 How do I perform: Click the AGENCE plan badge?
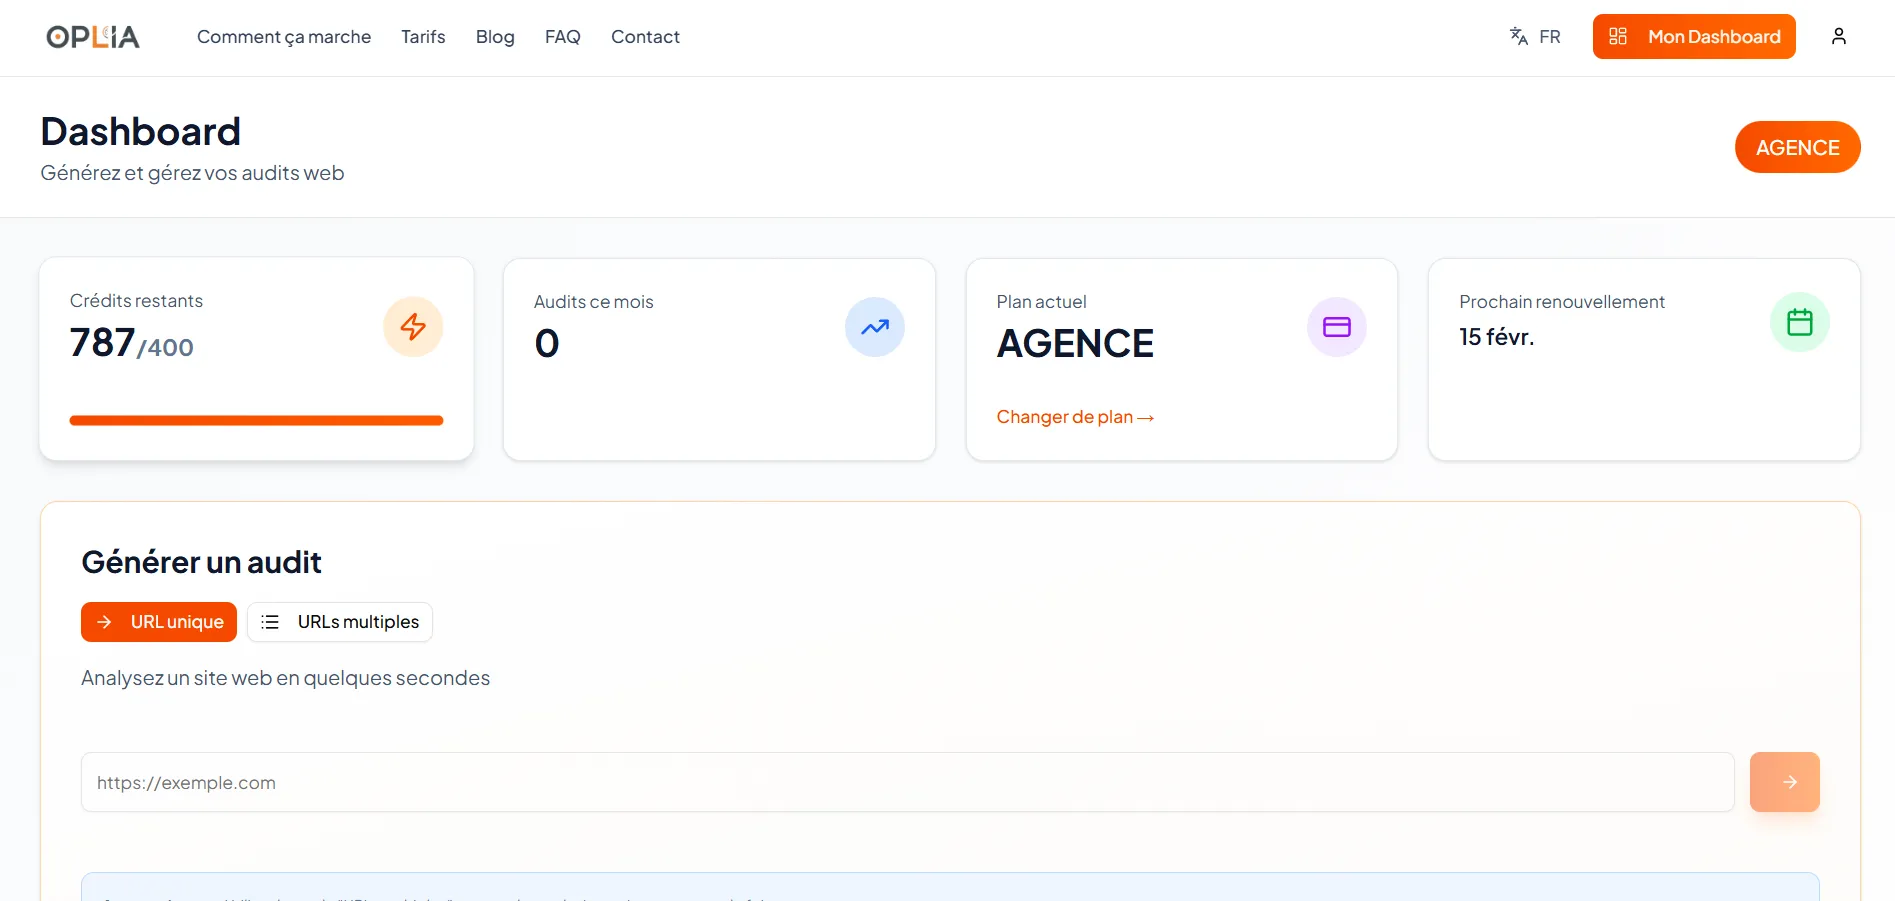[1798, 147]
